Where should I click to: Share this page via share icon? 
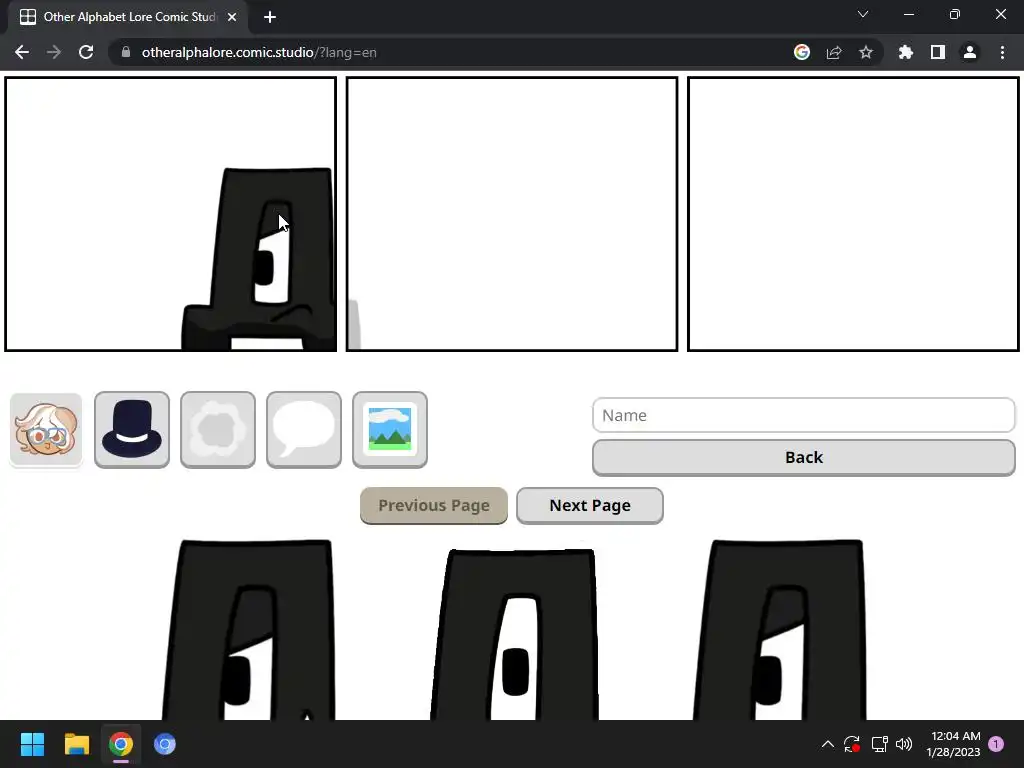point(834,52)
